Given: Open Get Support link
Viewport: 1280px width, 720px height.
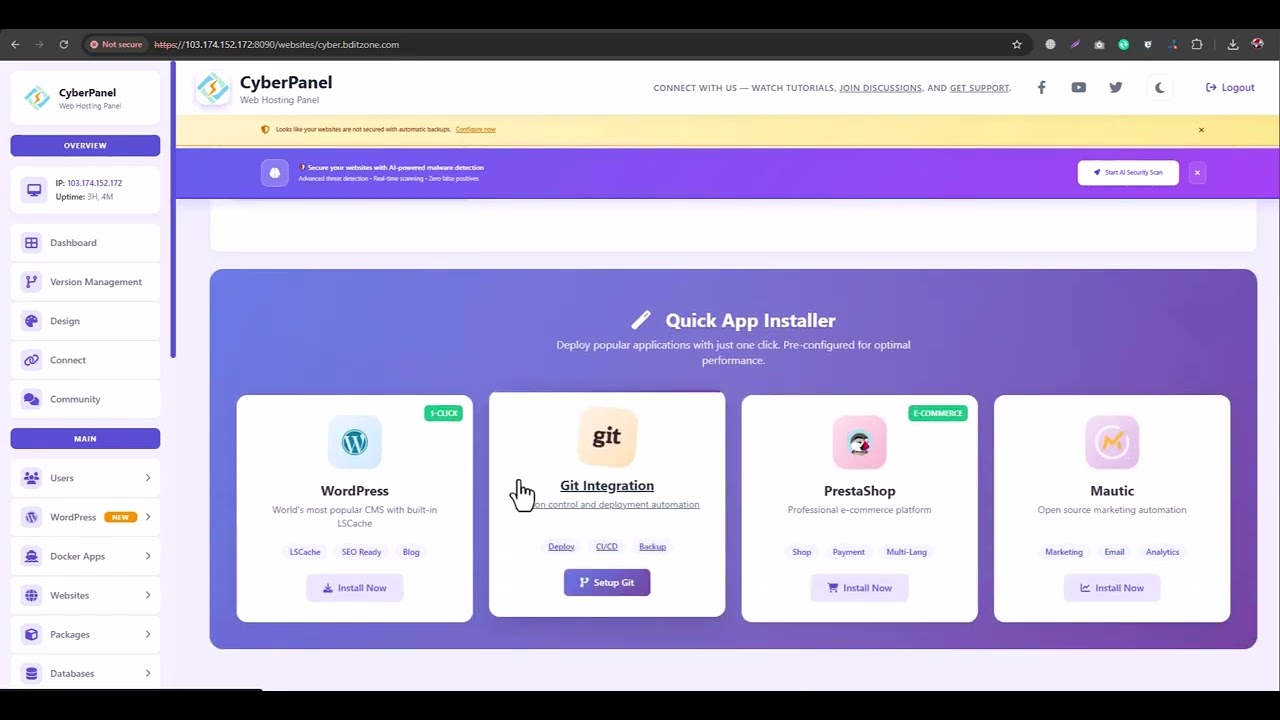Looking at the screenshot, I should [979, 88].
